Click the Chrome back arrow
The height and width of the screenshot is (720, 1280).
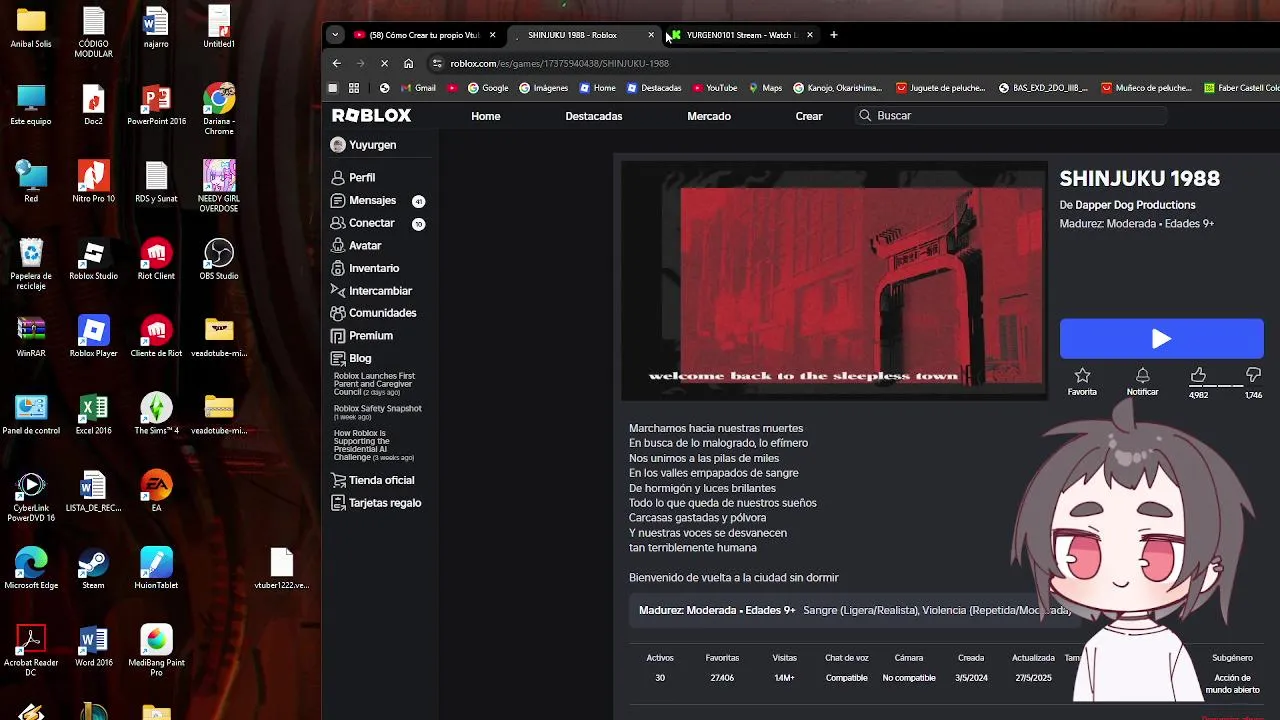point(337,63)
